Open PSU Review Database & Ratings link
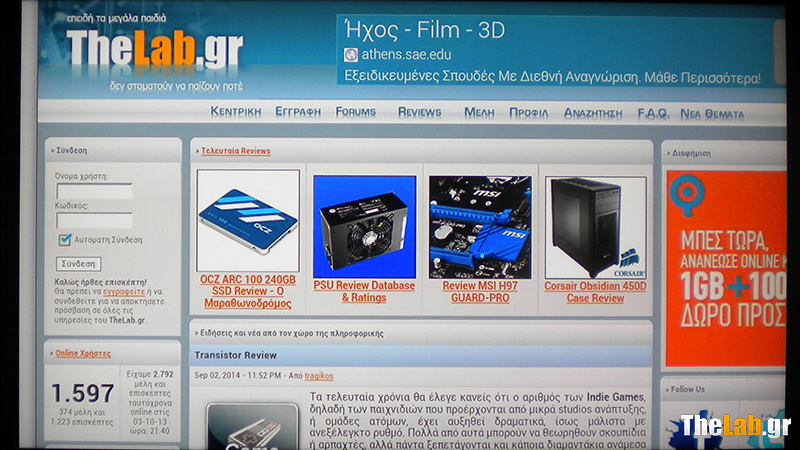The width and height of the screenshot is (800, 450). point(364,291)
